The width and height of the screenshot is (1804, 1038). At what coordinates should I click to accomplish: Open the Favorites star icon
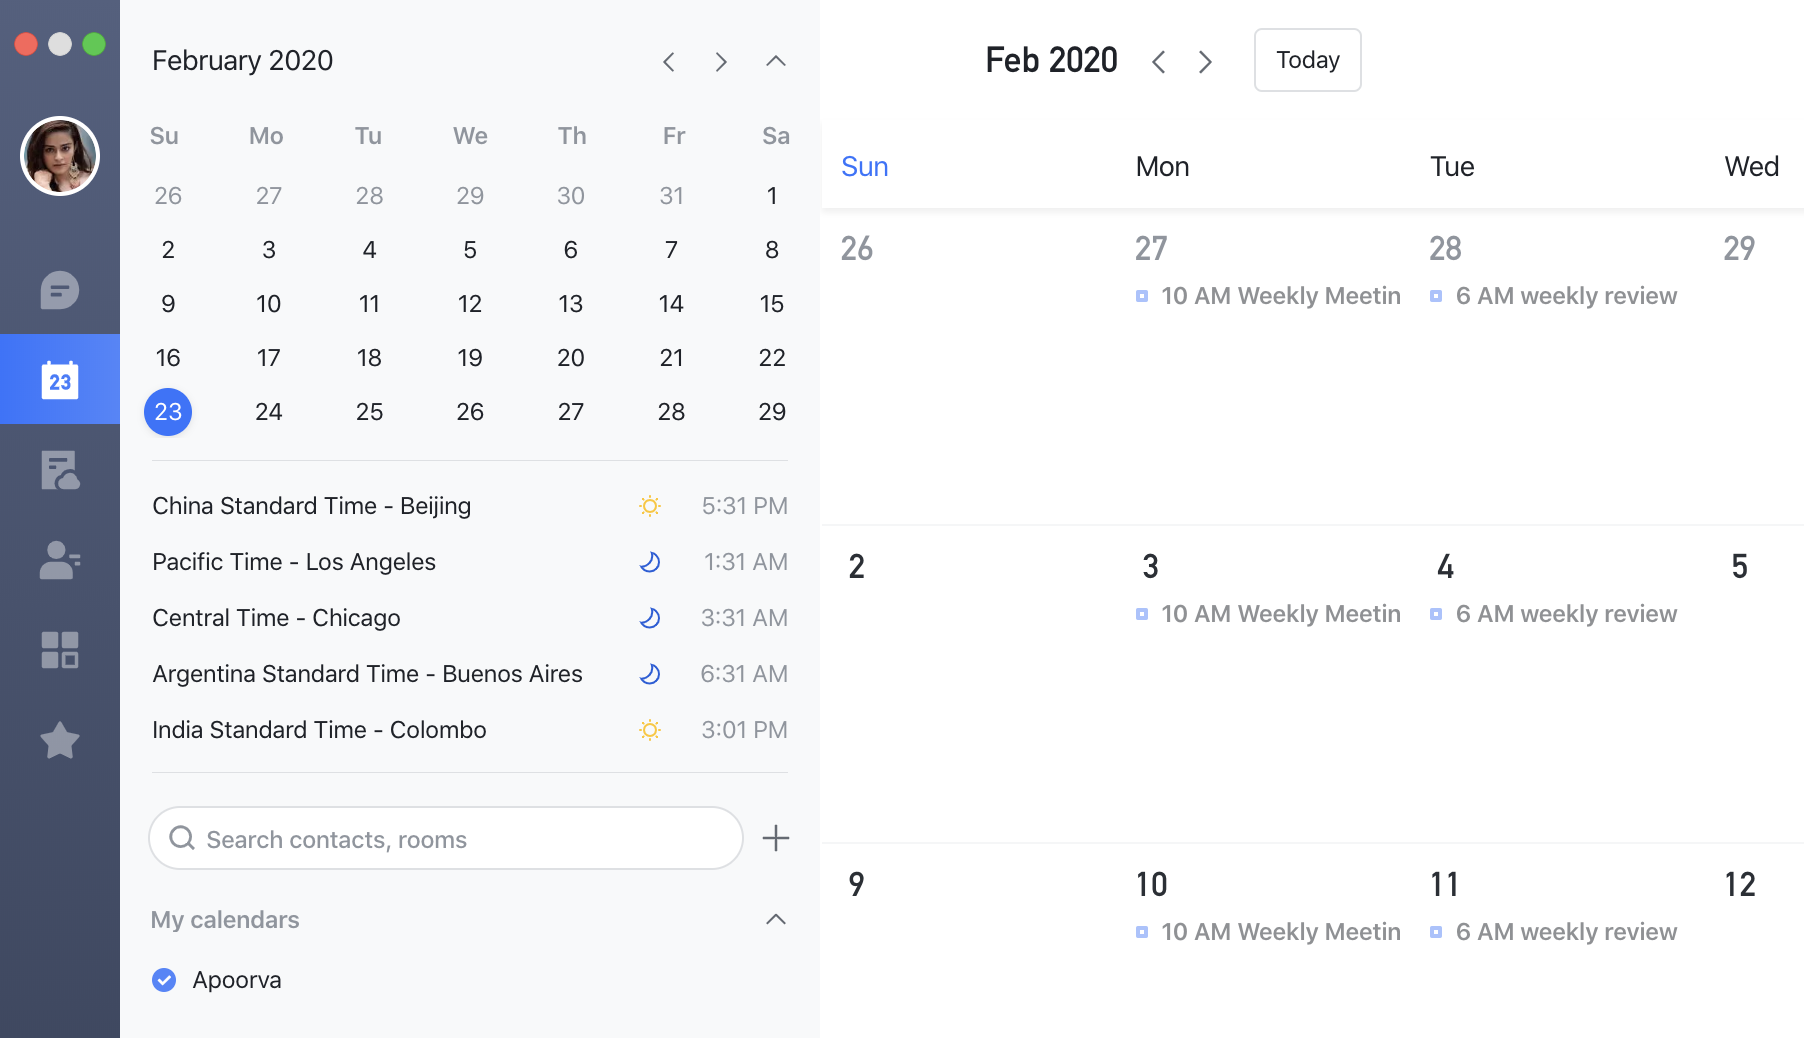60,741
